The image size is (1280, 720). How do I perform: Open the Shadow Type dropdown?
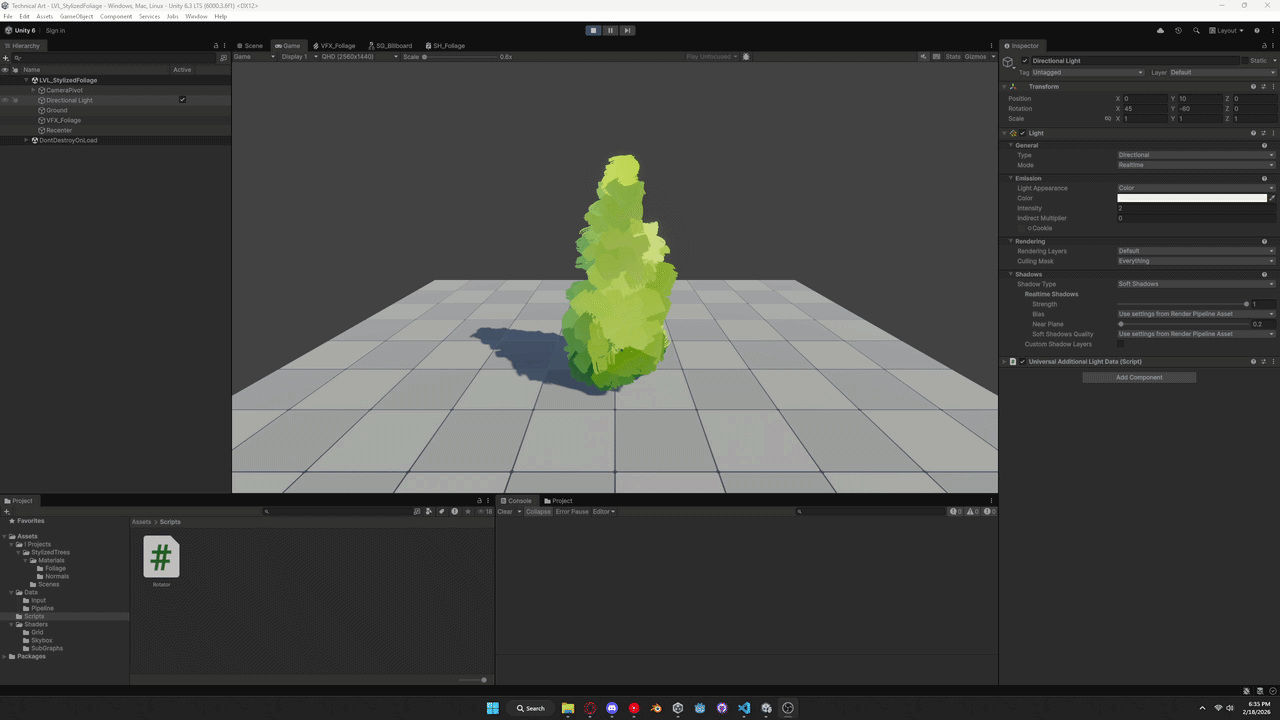pos(1196,284)
